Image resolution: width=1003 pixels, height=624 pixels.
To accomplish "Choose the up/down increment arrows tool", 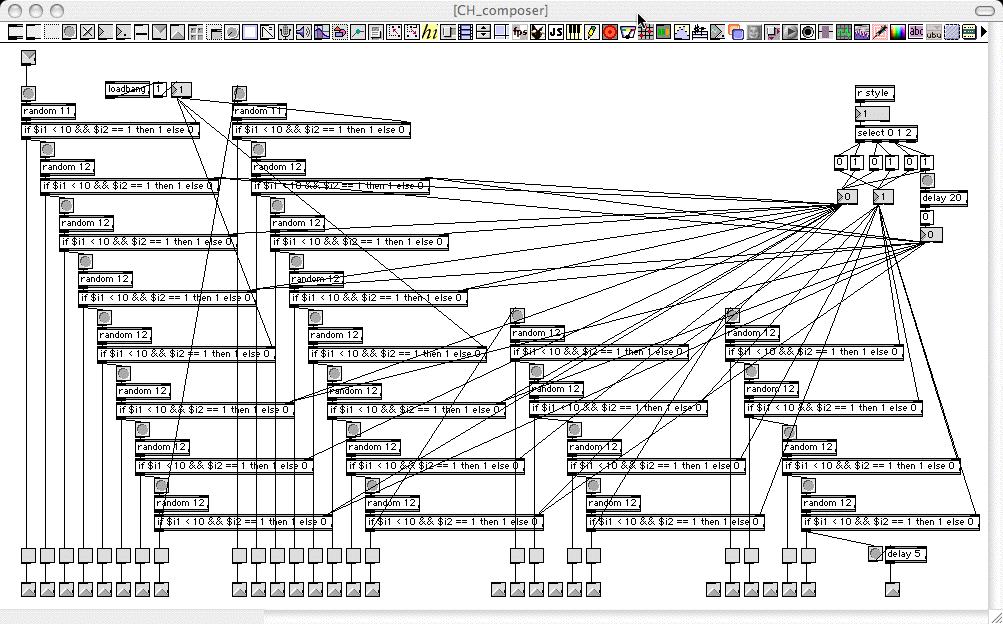I will [484, 31].
